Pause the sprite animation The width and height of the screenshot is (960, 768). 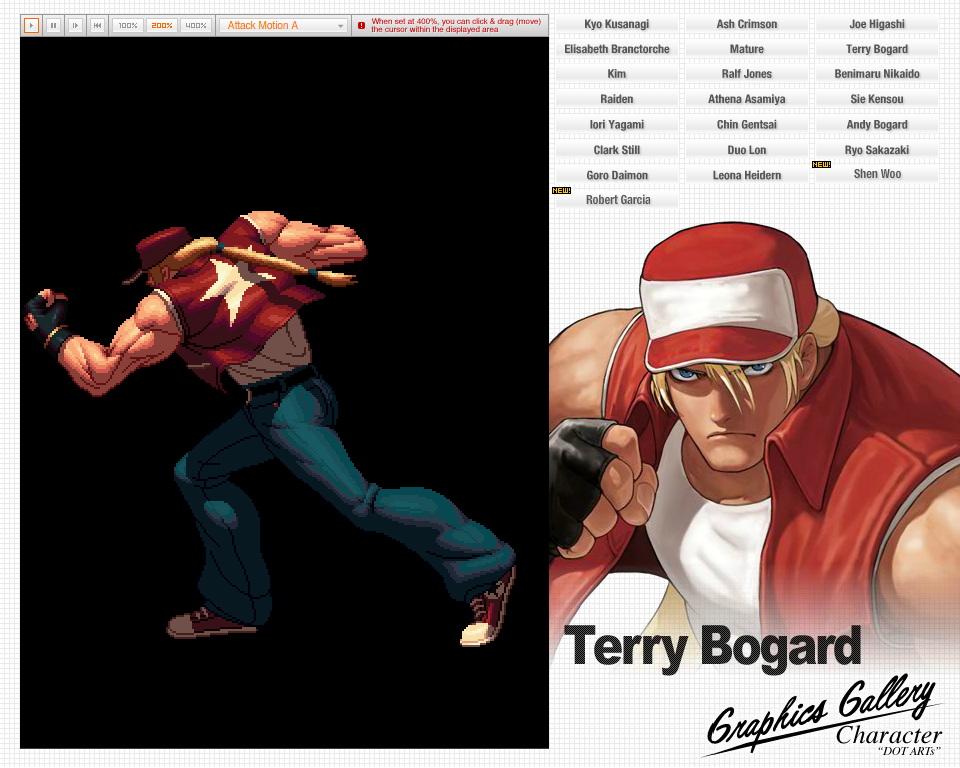(x=53, y=26)
